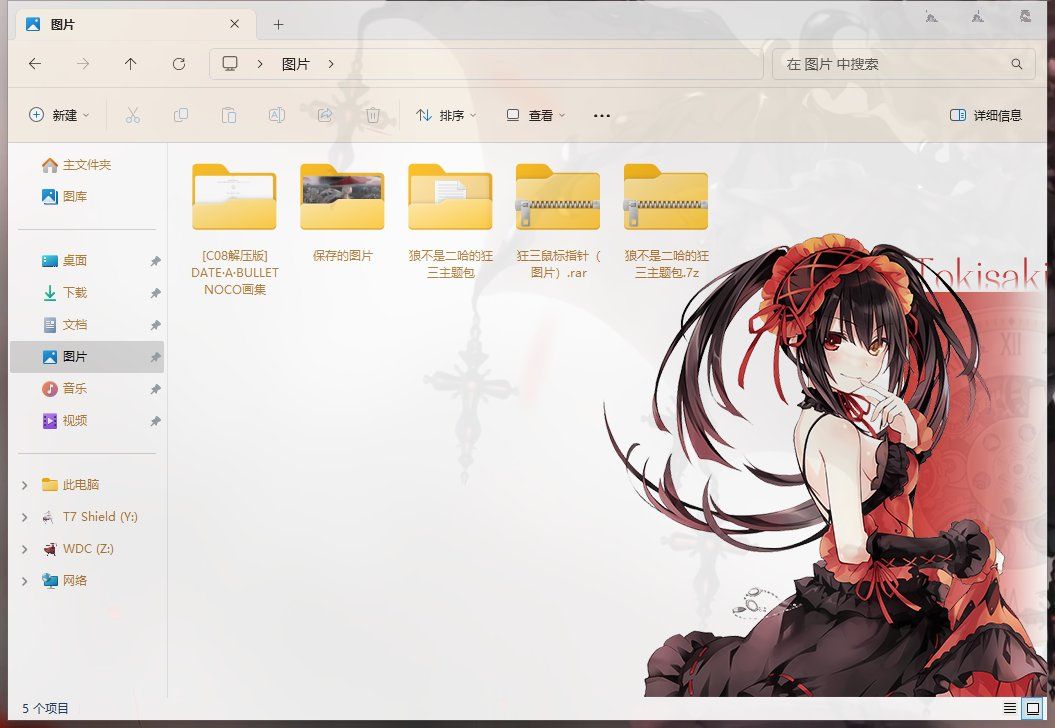Select 图片 in the sidebar
The width and height of the screenshot is (1055, 728).
(87, 357)
